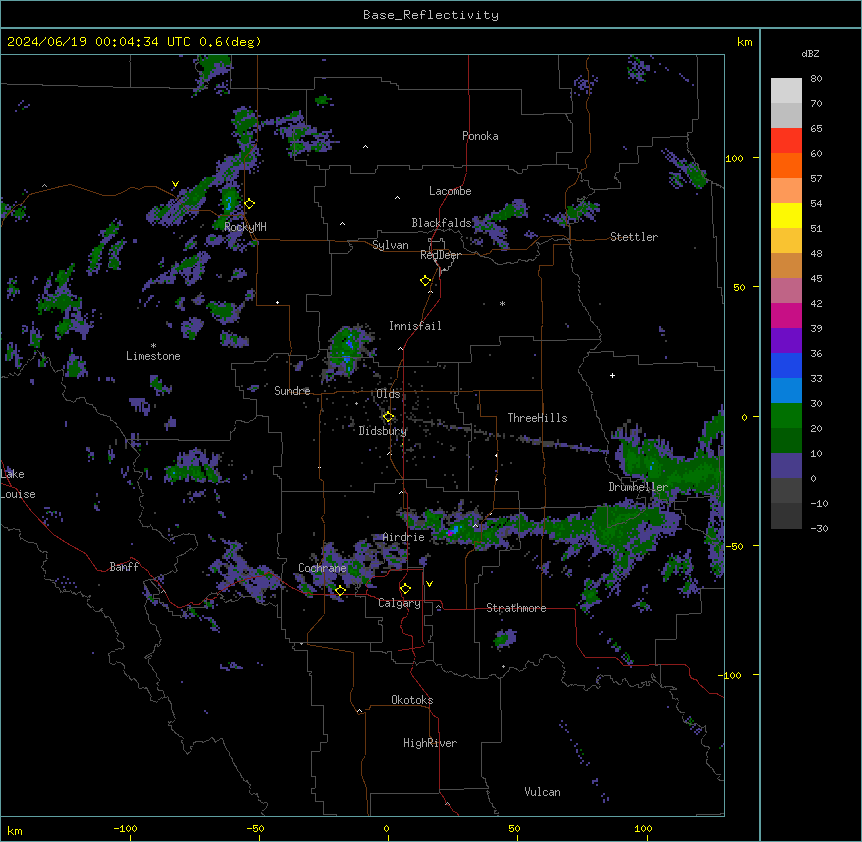Click the magenta 39 dBZ legend swatch
The image size is (862, 842).
[x=786, y=315]
